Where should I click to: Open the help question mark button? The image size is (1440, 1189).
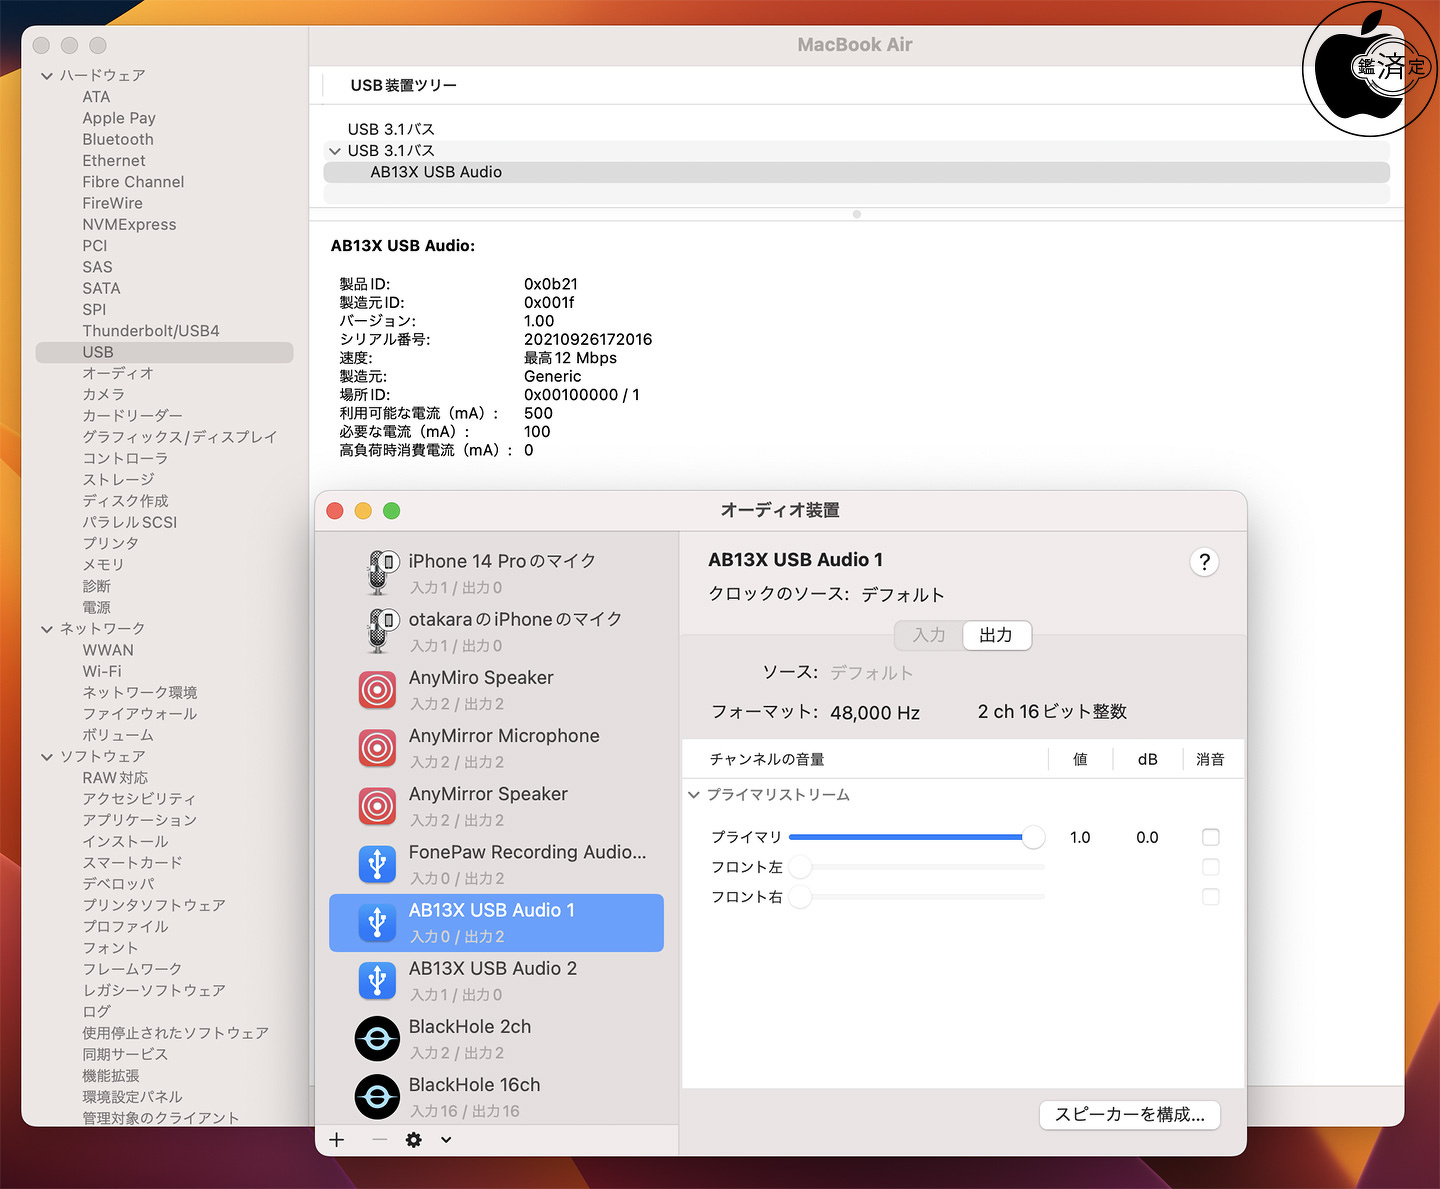[1204, 562]
